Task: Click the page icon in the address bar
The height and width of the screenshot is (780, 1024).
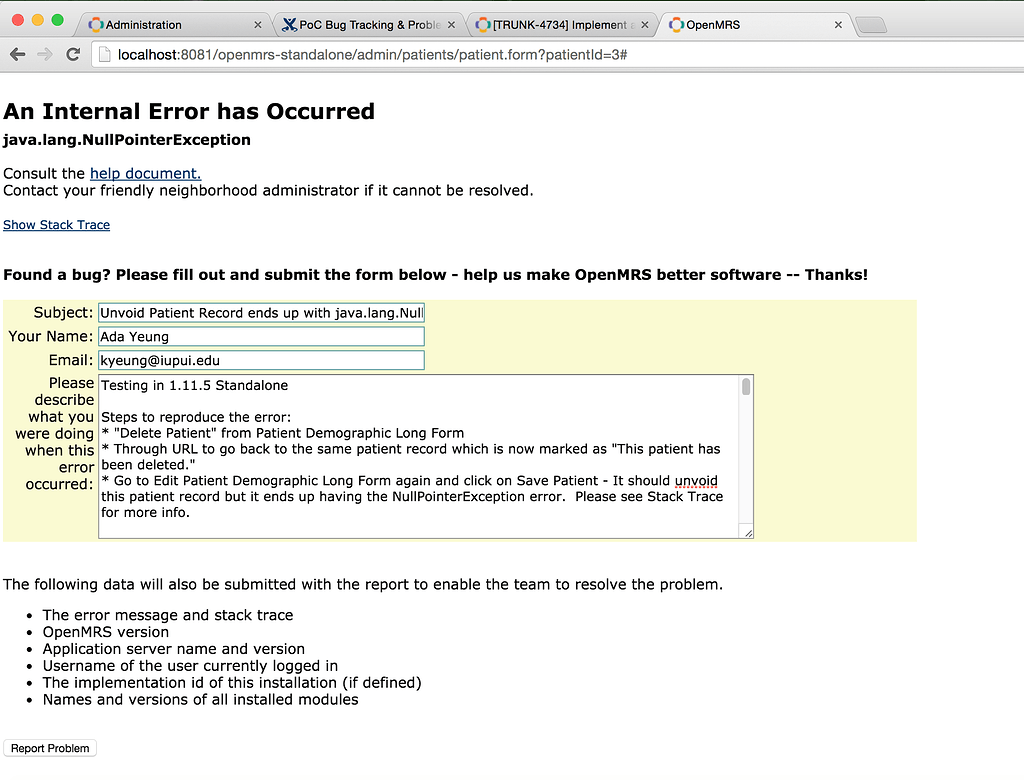Action: (x=104, y=55)
